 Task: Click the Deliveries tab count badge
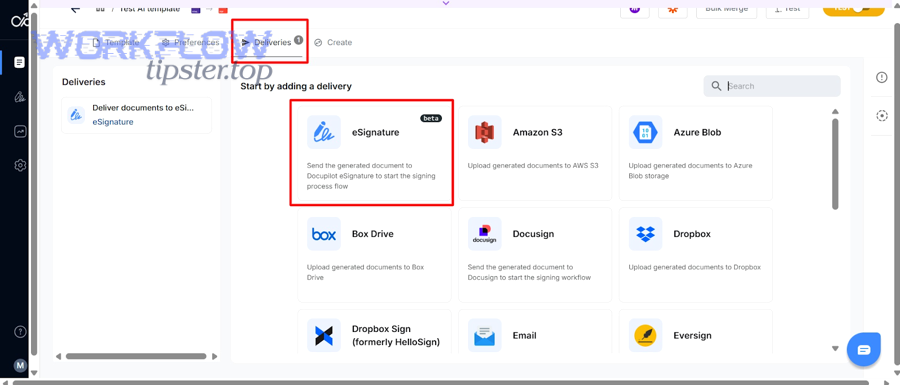click(x=298, y=40)
